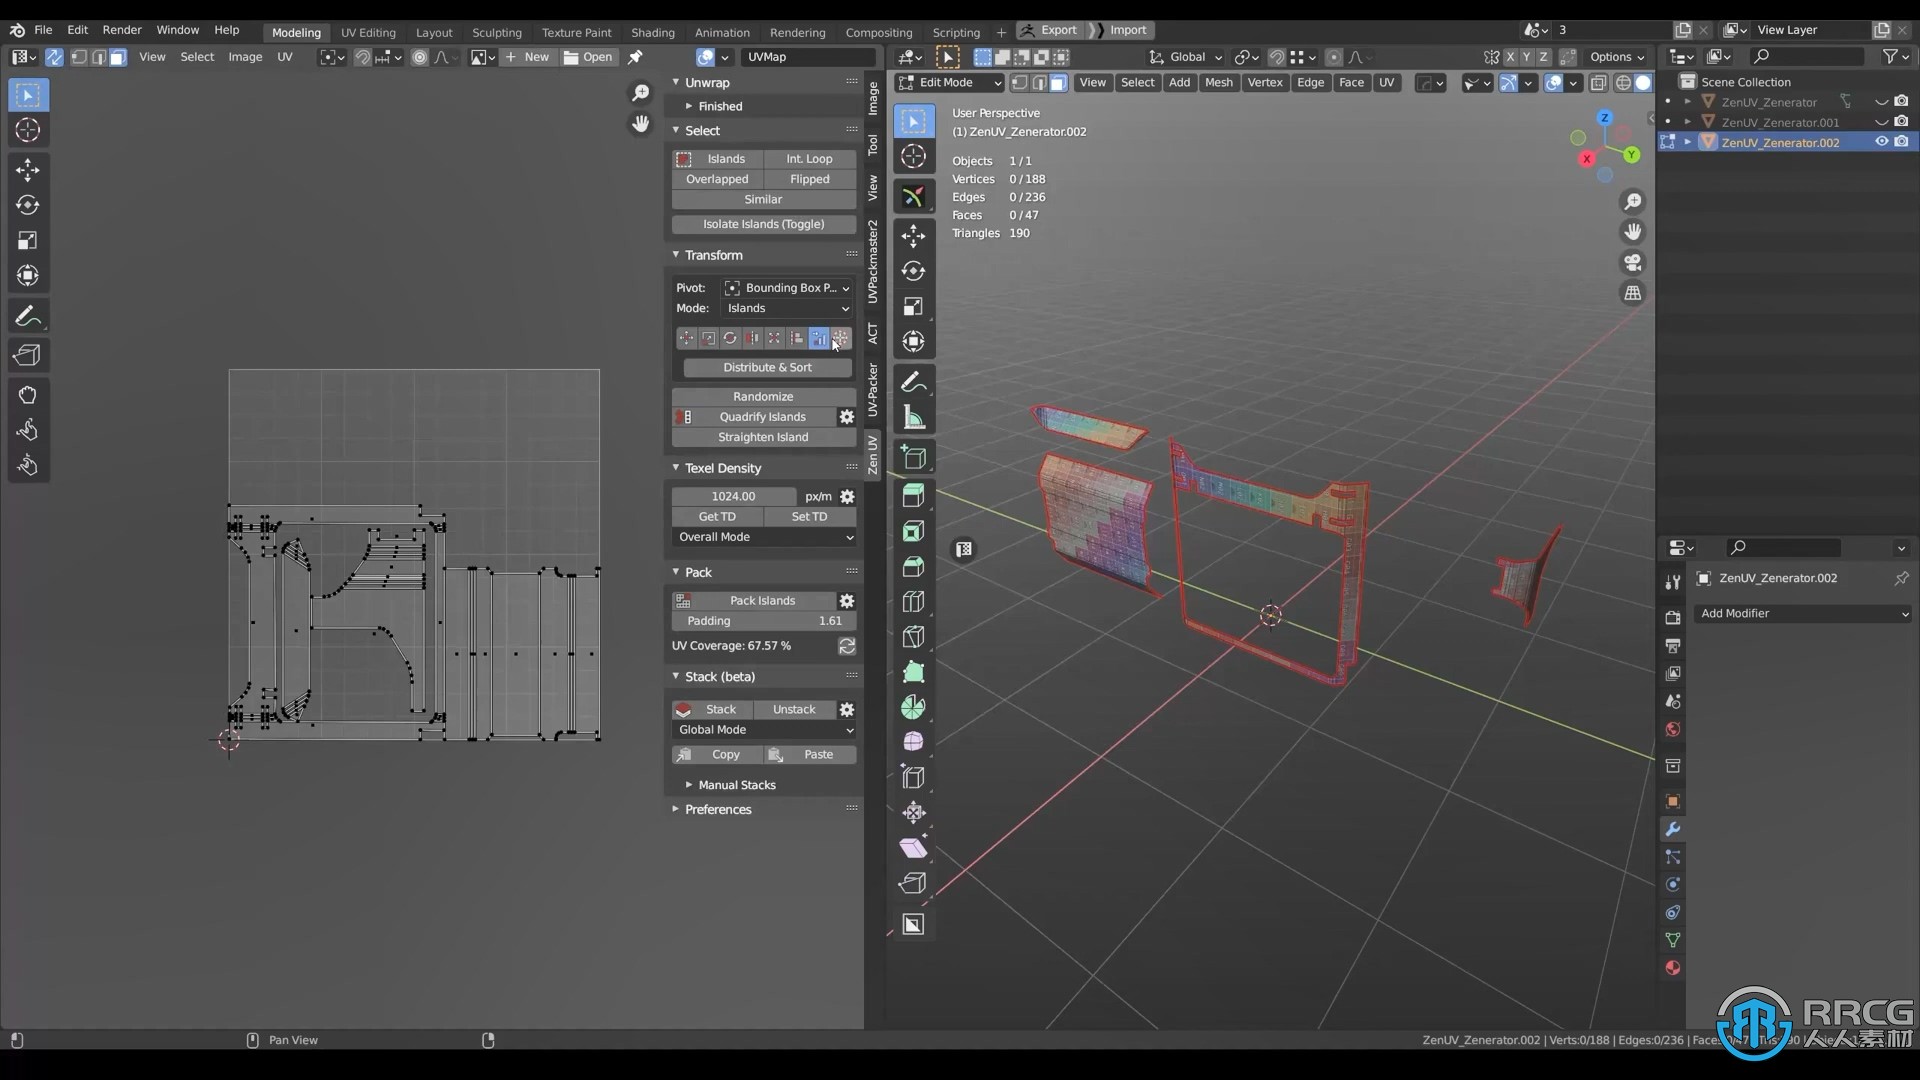Enable Isolate Islands Toggle
Screen dimensions: 1920x1080
(x=764, y=223)
